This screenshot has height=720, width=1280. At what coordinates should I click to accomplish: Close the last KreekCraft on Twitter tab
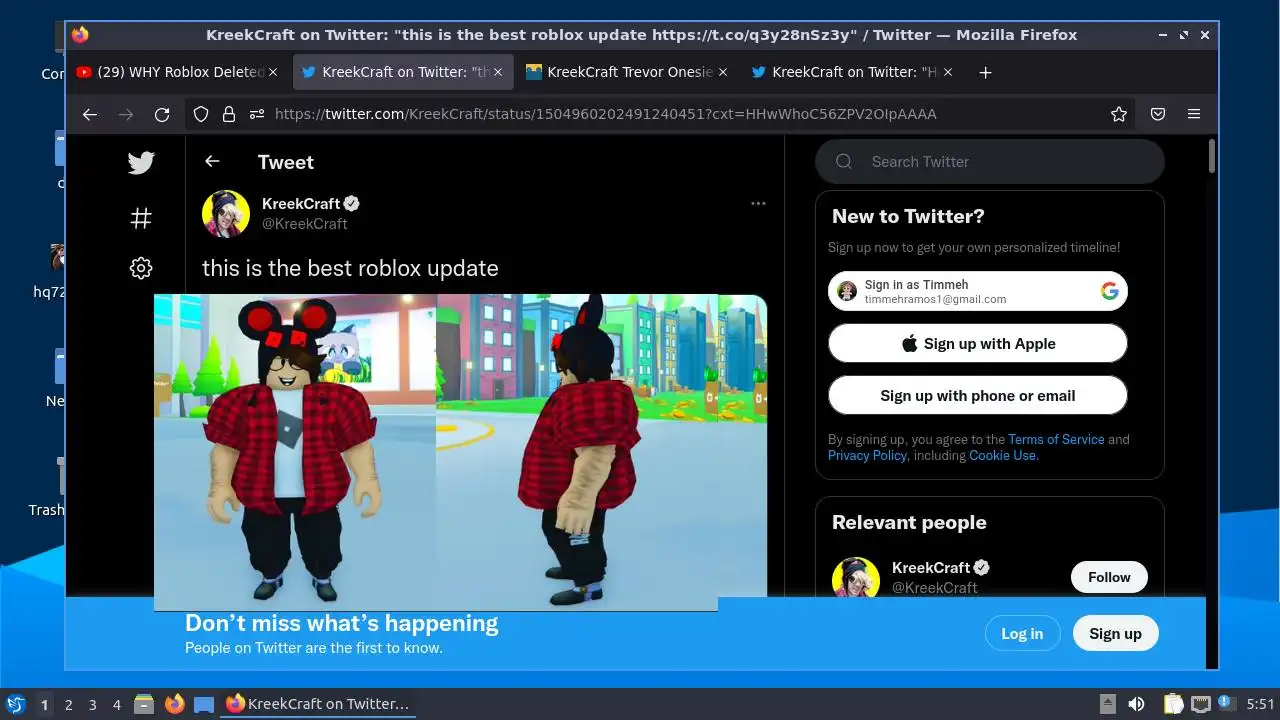click(x=948, y=72)
